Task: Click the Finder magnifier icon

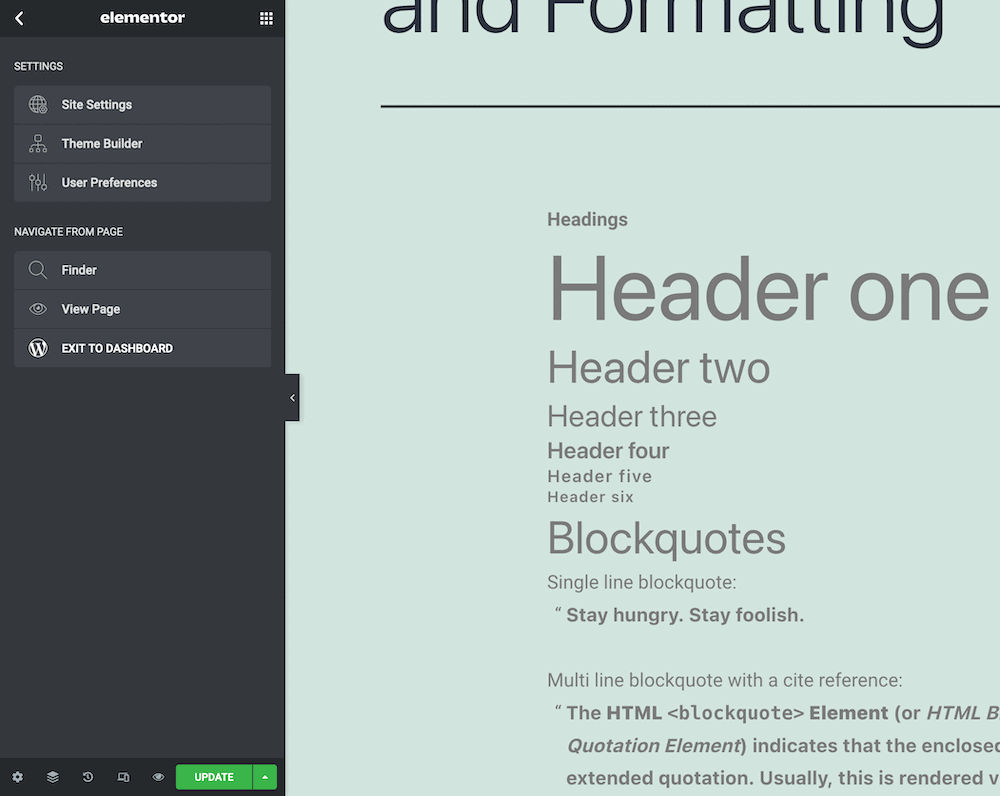Action: [38, 270]
